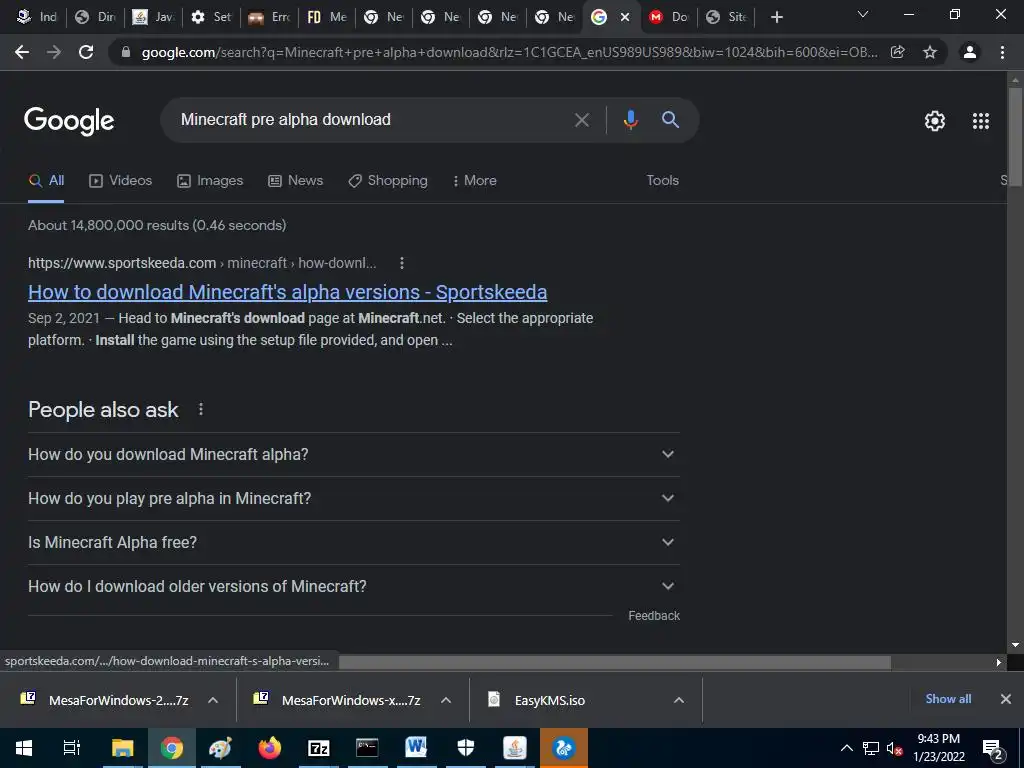This screenshot has height=768, width=1024.
Task: Open Windows Start menu
Action: click(x=24, y=748)
